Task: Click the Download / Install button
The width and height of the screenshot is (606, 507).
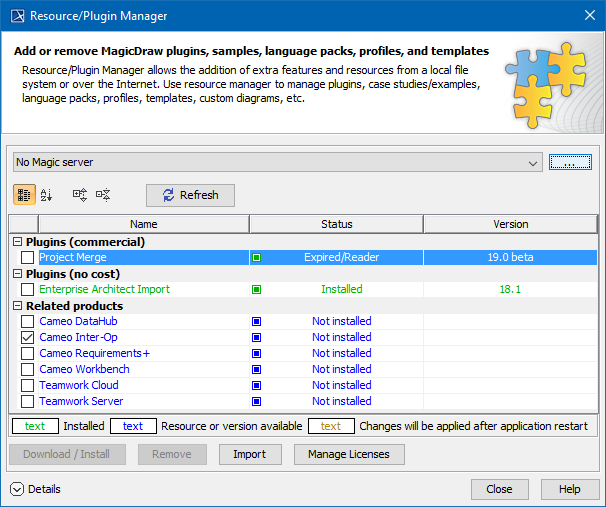Action: coord(67,454)
